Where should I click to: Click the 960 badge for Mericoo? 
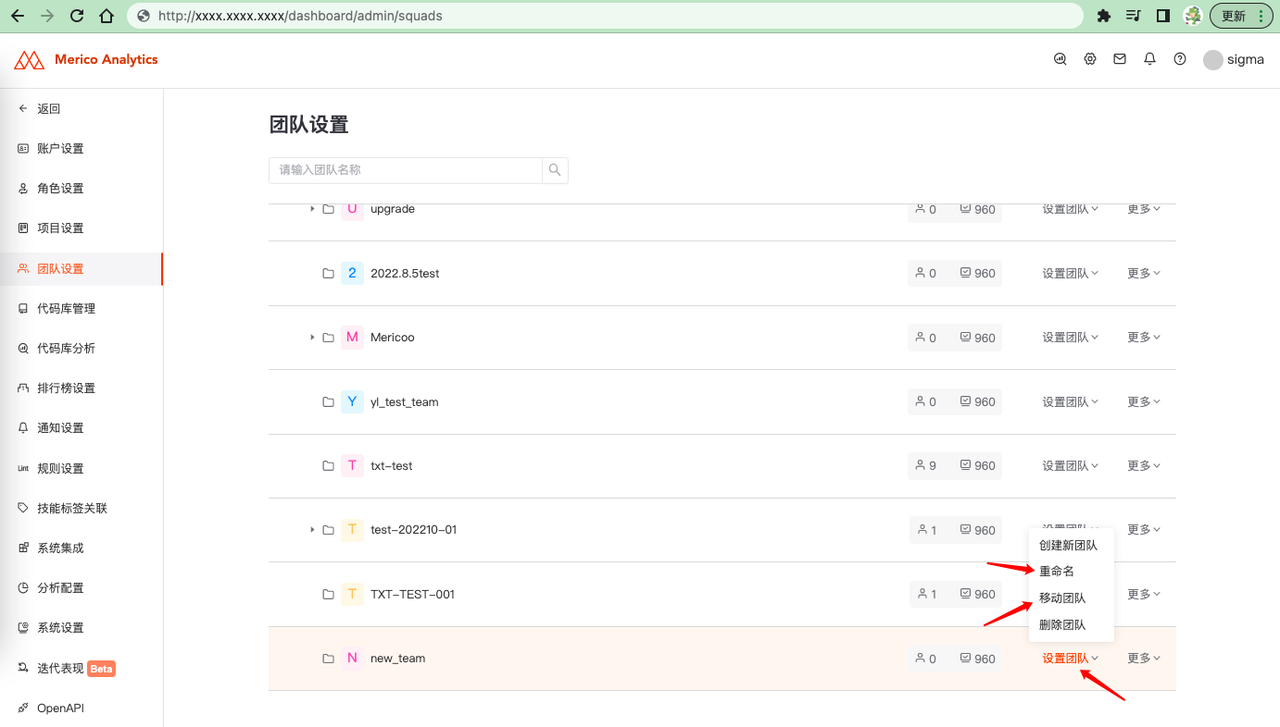(977, 337)
